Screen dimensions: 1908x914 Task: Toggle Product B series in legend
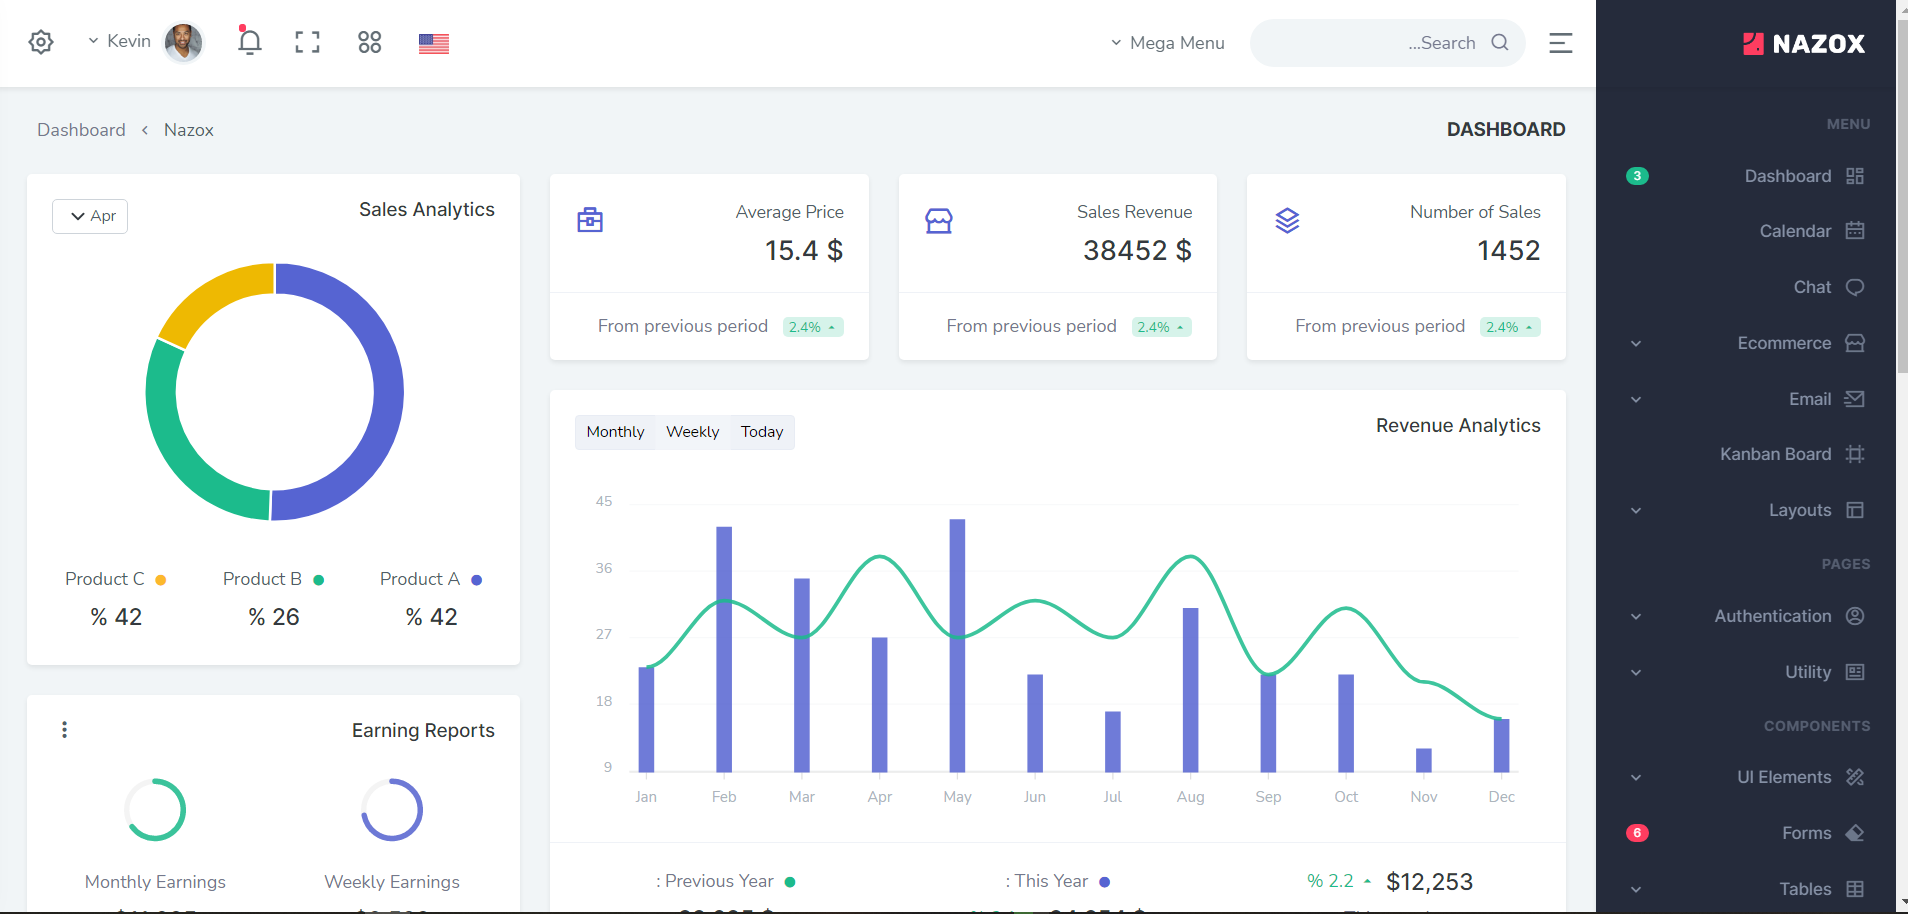263,579
